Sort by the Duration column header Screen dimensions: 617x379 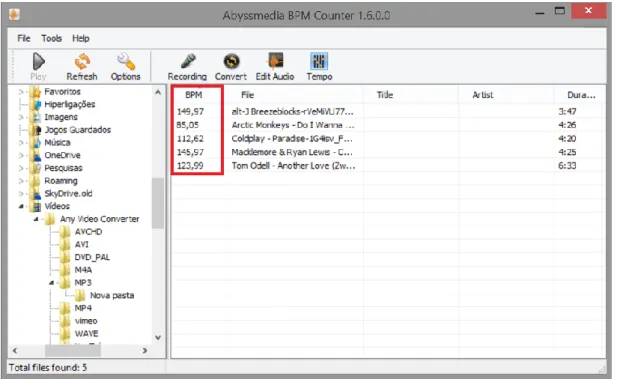[581, 95]
